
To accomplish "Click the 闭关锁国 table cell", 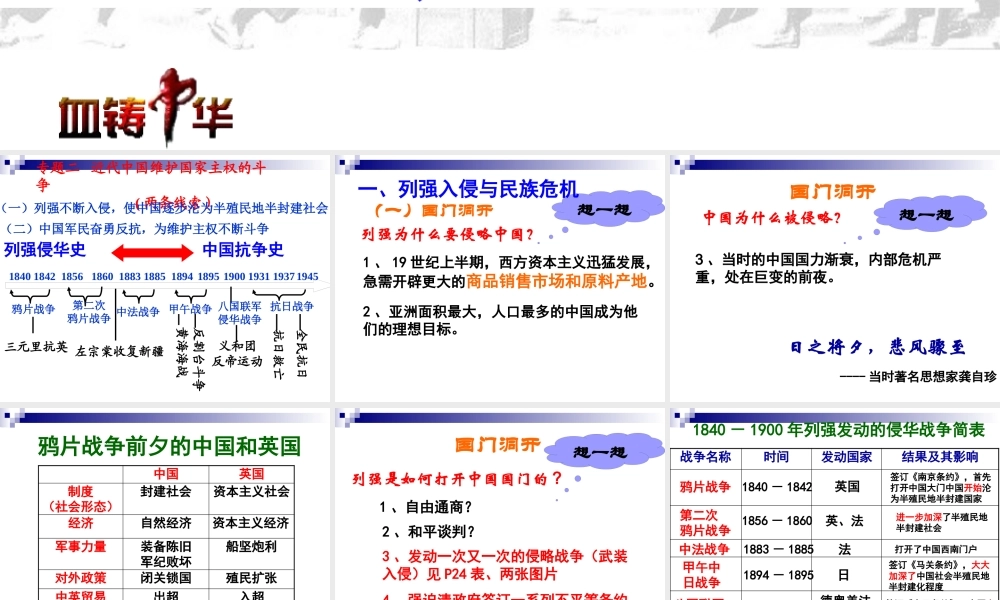I will point(166,578).
